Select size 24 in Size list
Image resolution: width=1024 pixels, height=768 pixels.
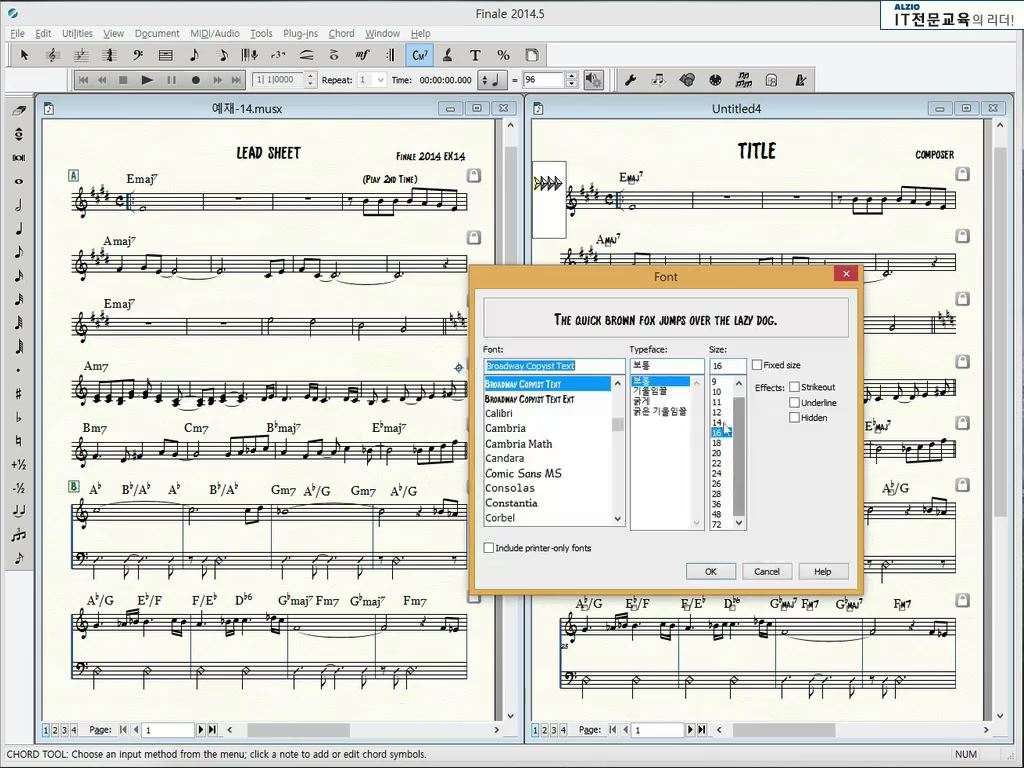pos(717,473)
